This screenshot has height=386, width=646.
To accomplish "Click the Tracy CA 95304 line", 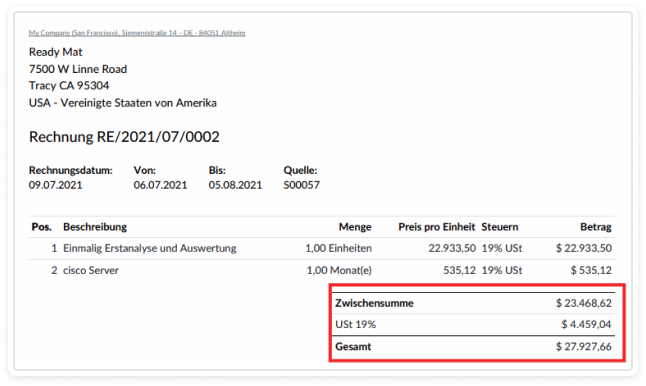I will pos(69,86).
